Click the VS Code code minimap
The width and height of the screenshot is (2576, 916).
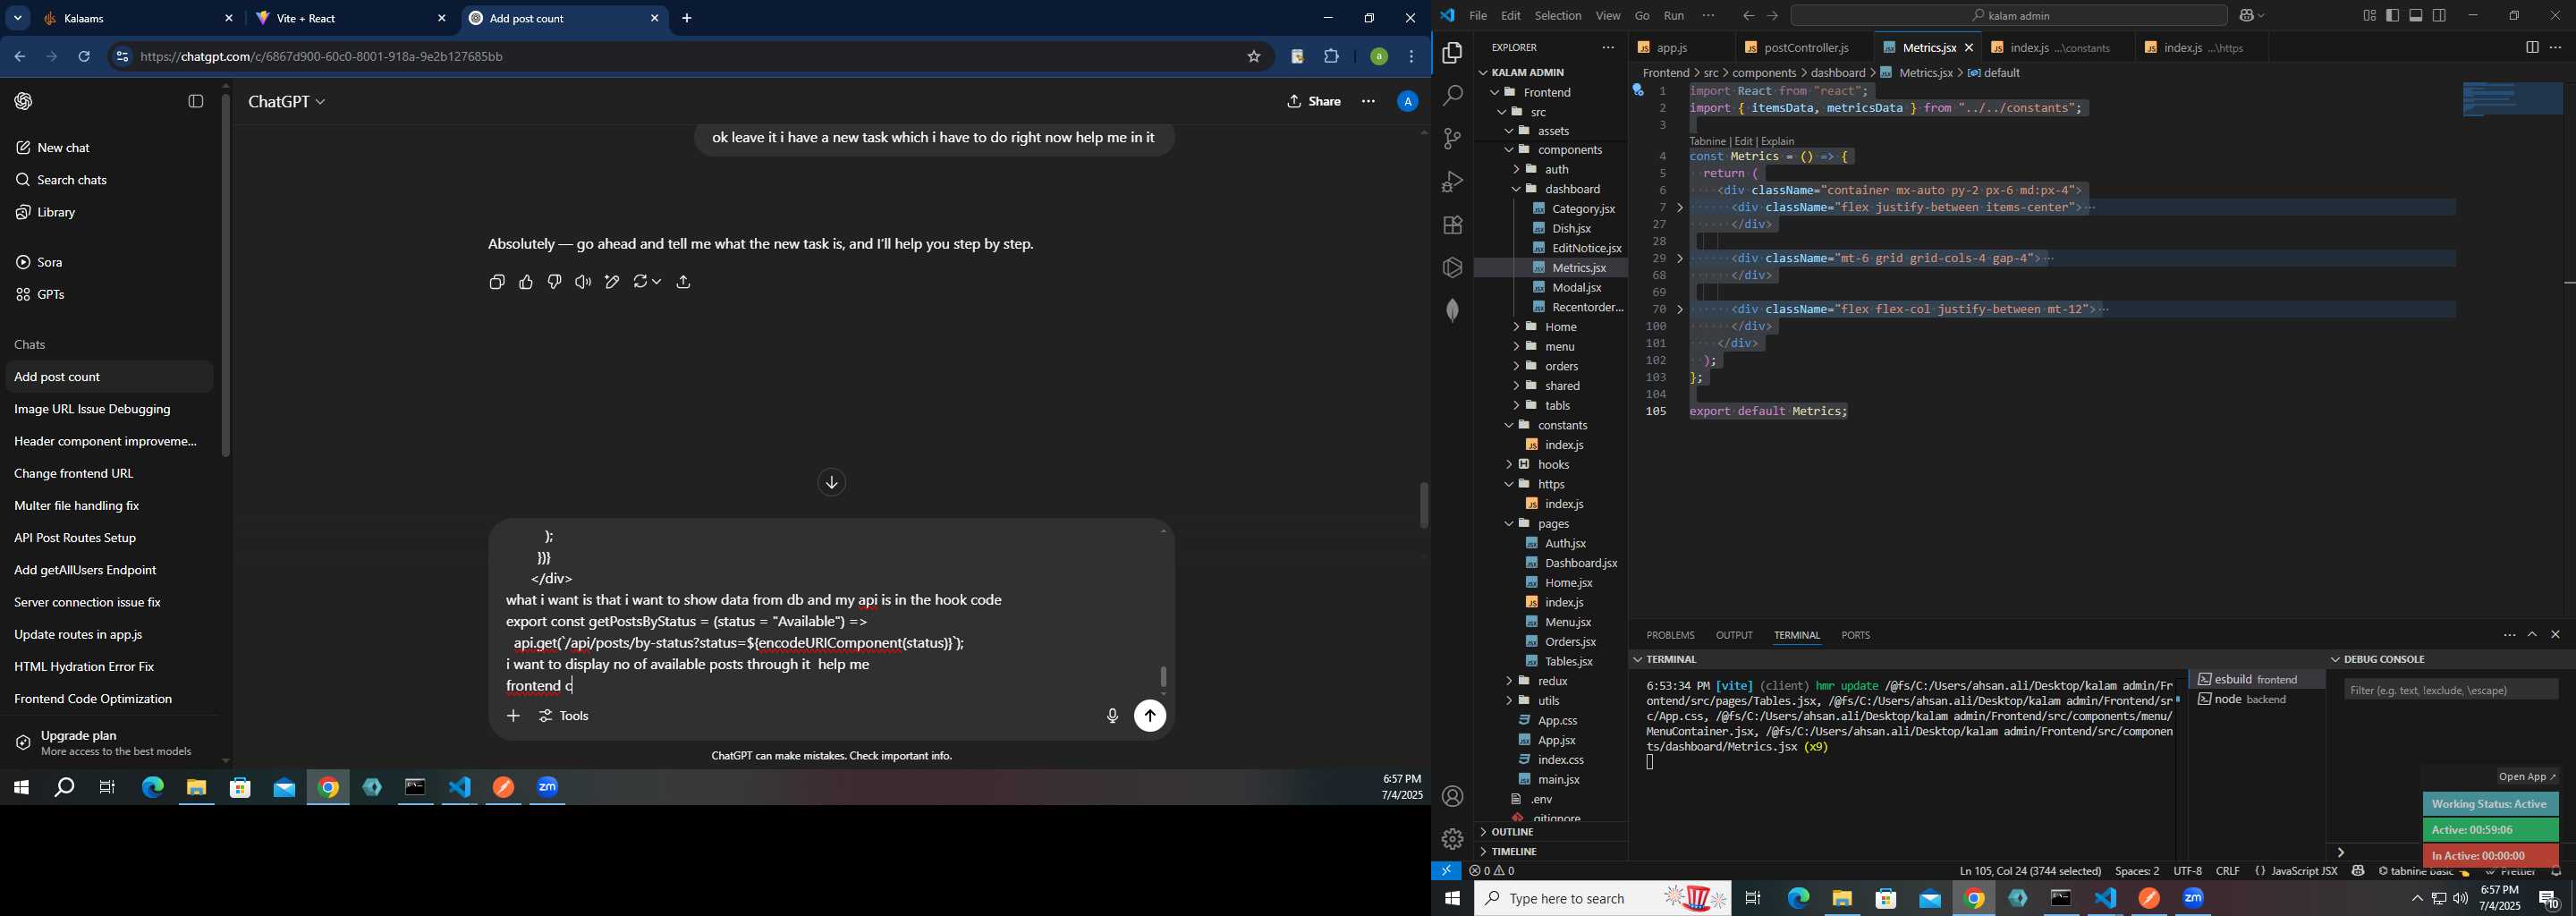[2512, 100]
